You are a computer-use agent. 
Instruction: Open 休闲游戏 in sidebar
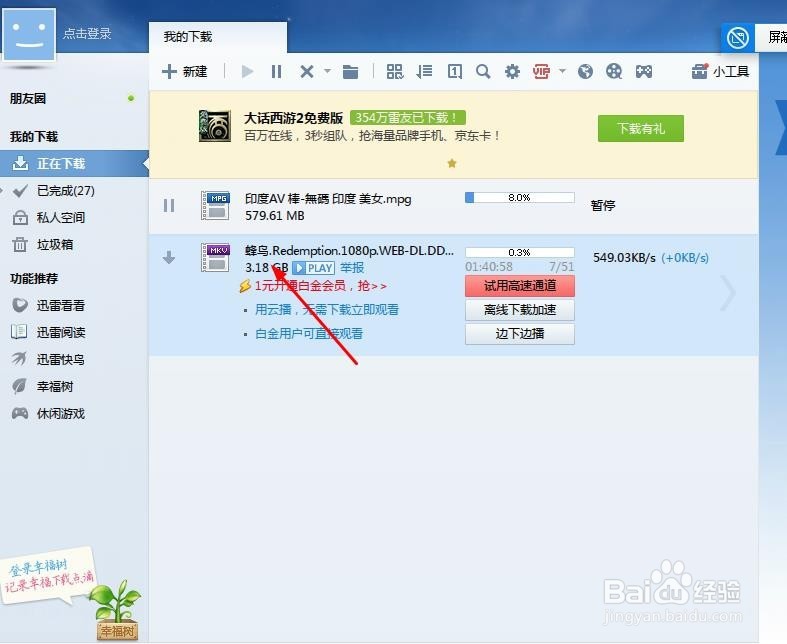61,414
